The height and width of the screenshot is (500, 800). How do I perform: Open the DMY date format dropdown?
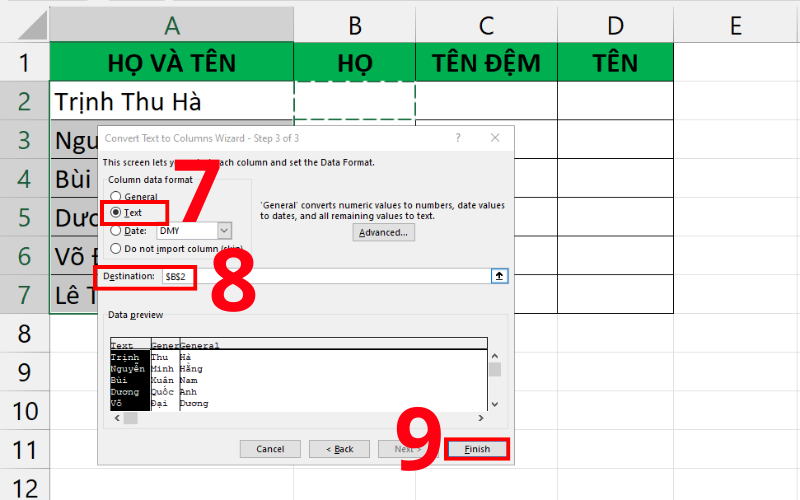224,231
